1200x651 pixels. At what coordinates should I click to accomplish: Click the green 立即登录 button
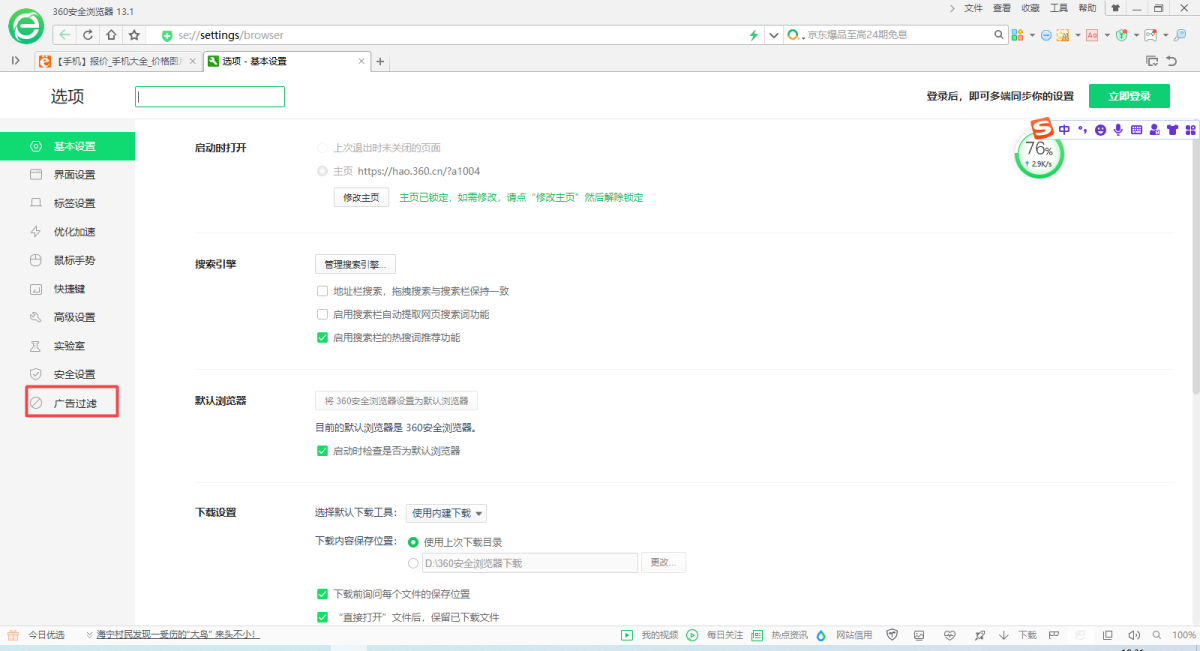1129,96
